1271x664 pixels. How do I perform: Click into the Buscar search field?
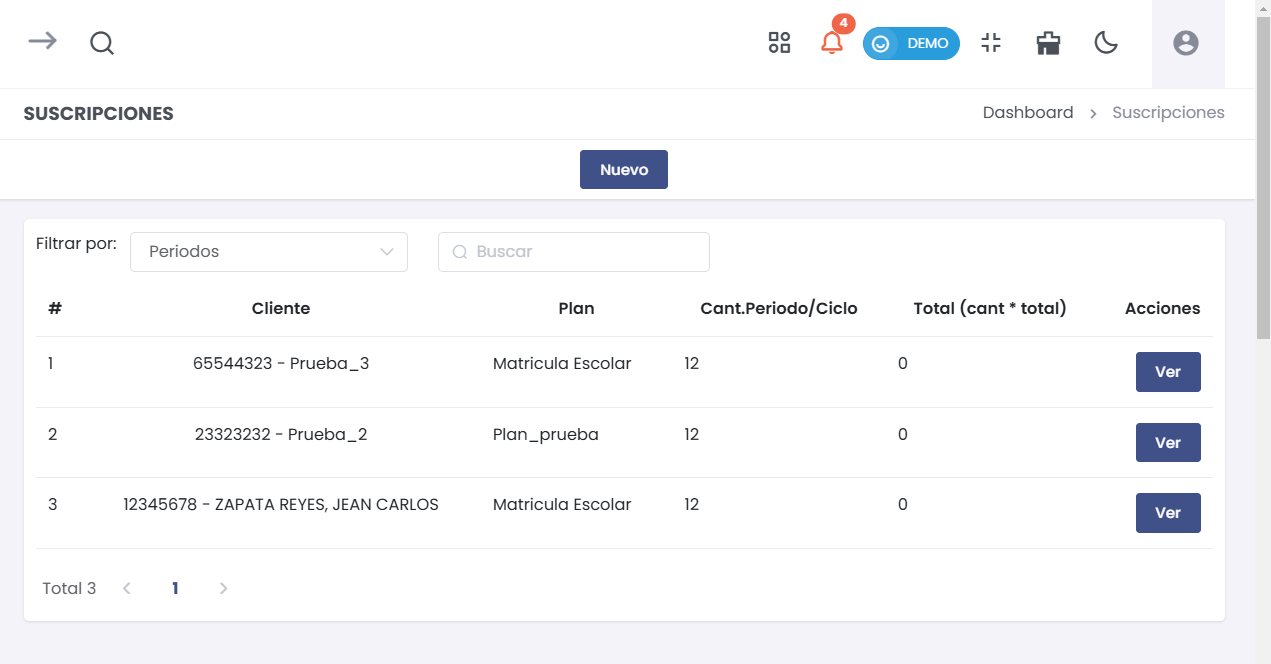tap(585, 252)
